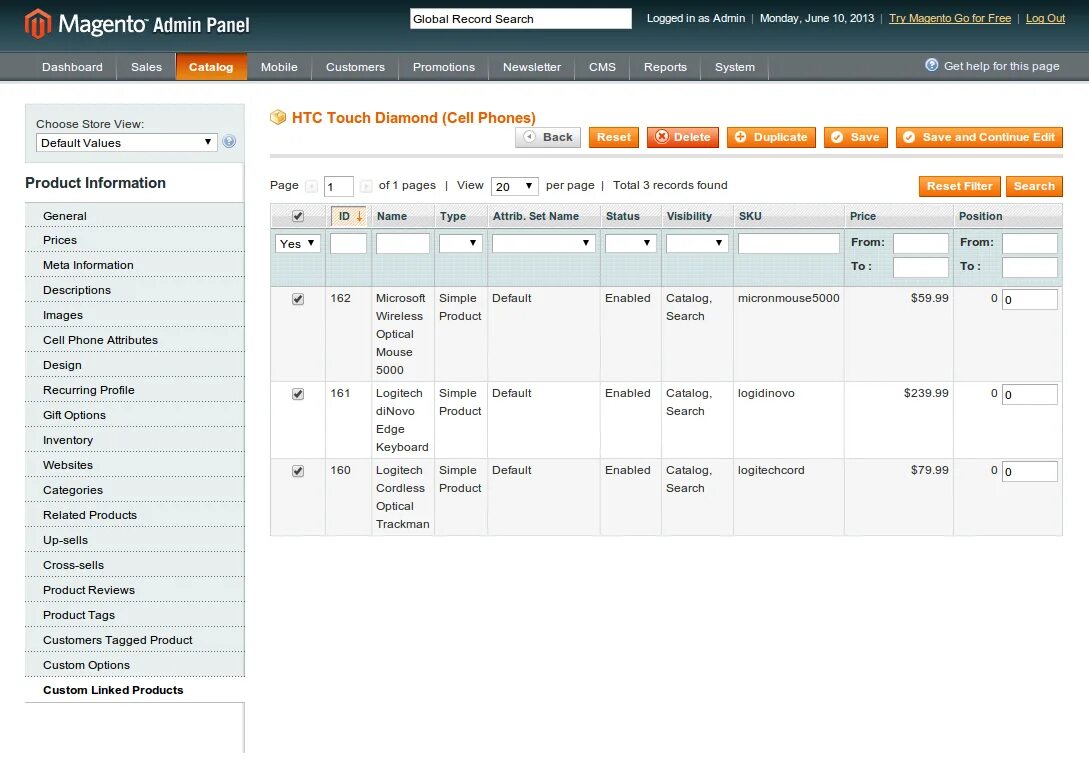Uncheck the Microsoft Wireless Optical Mouse row
This screenshot has width=1089, height=759.
[297, 298]
